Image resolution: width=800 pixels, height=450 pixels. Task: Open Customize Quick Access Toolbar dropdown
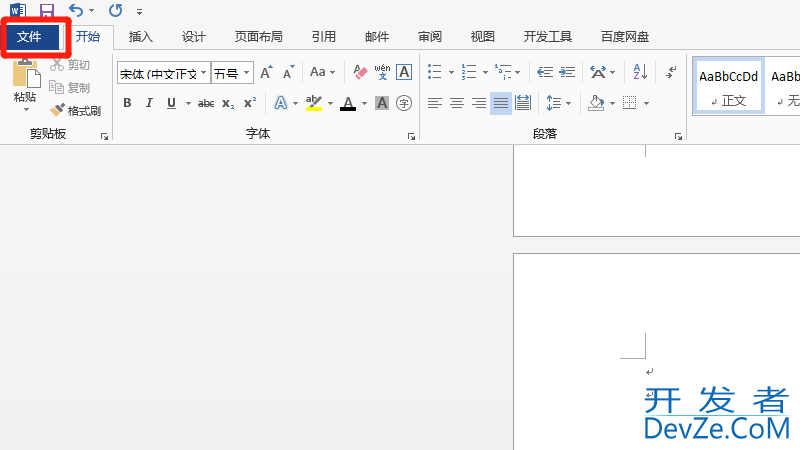[x=139, y=11]
